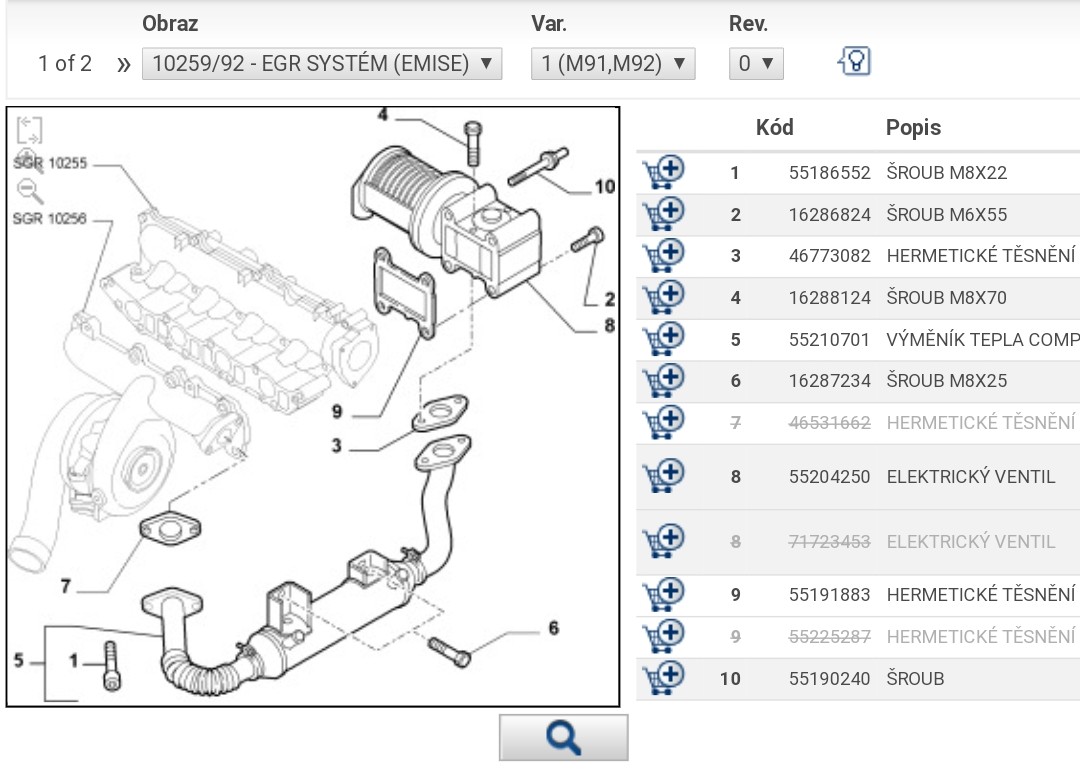Click the magnifier search button below diagram

pos(564,738)
